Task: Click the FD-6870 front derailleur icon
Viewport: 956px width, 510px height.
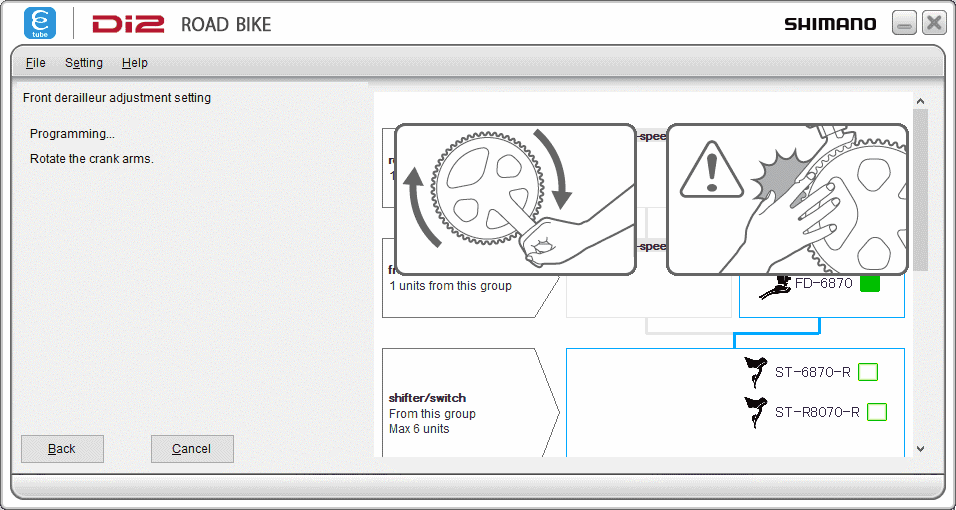Action: (x=775, y=286)
